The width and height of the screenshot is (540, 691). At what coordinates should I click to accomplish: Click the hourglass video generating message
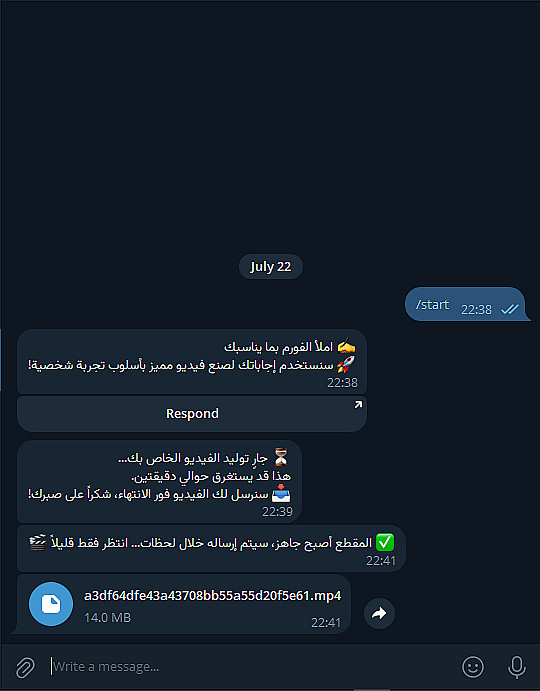pos(159,481)
